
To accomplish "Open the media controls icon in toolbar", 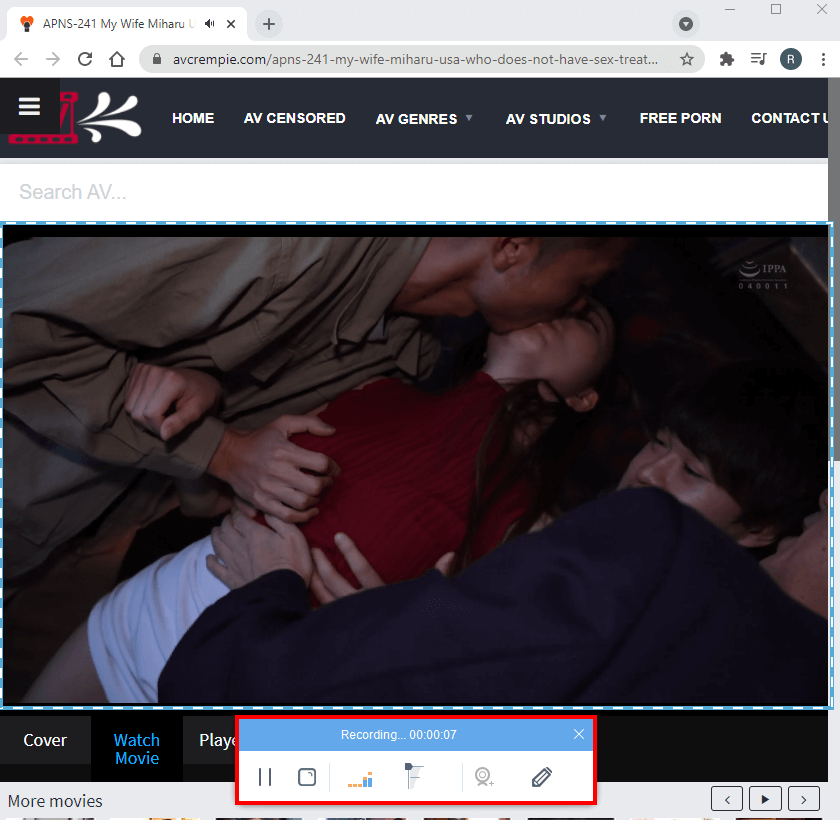I will [x=759, y=59].
